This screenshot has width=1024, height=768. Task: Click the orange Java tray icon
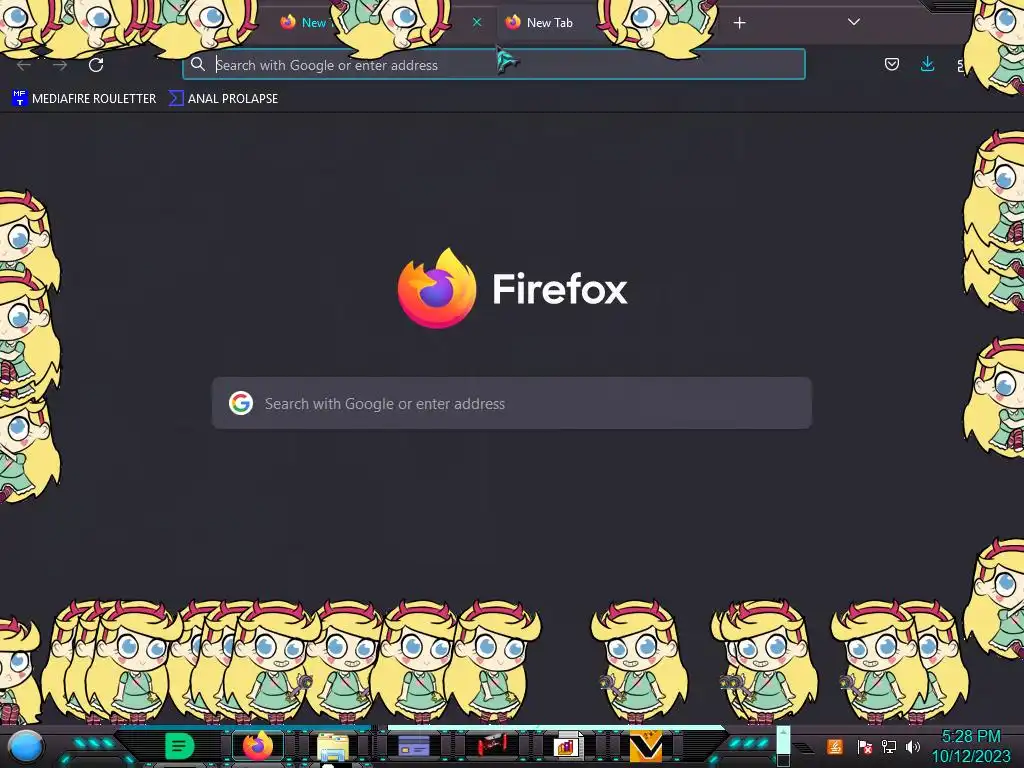point(835,746)
